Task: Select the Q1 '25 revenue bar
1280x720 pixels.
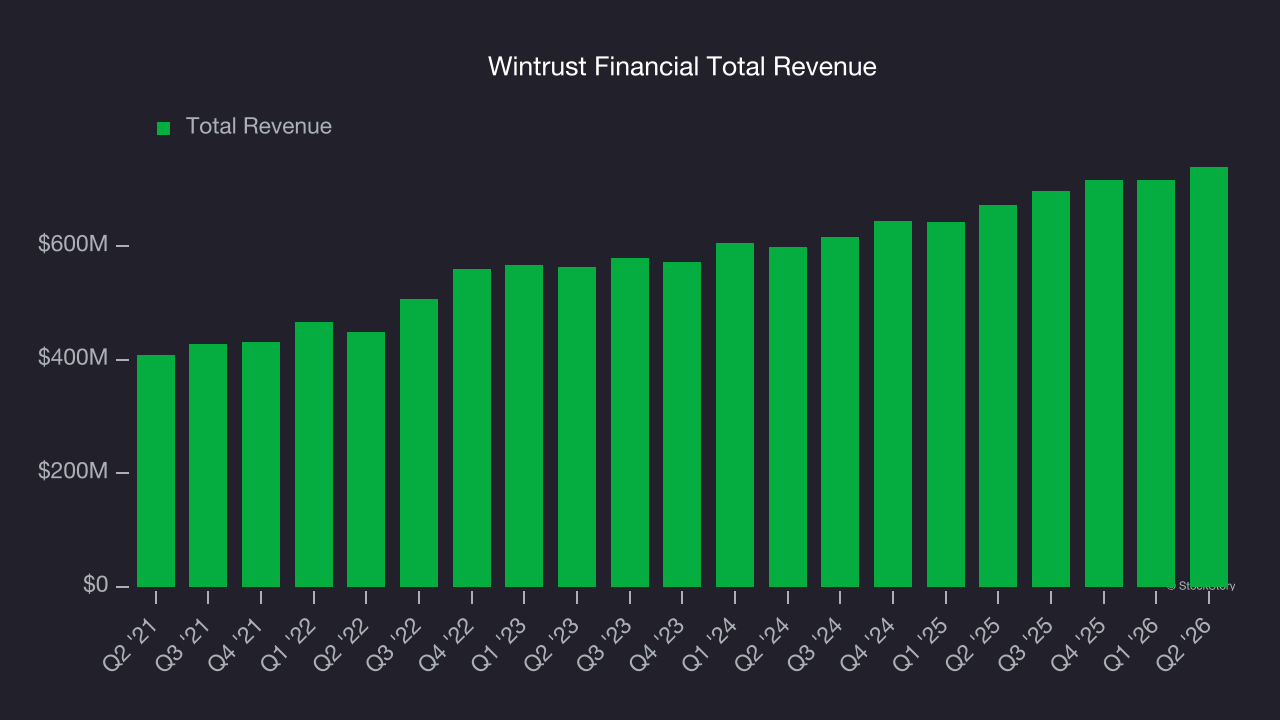Action: pos(946,404)
